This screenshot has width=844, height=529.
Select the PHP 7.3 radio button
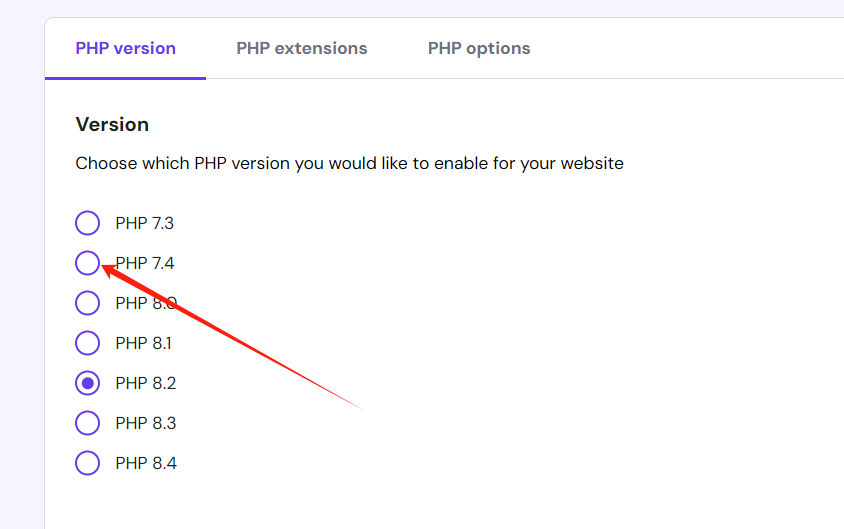88,223
